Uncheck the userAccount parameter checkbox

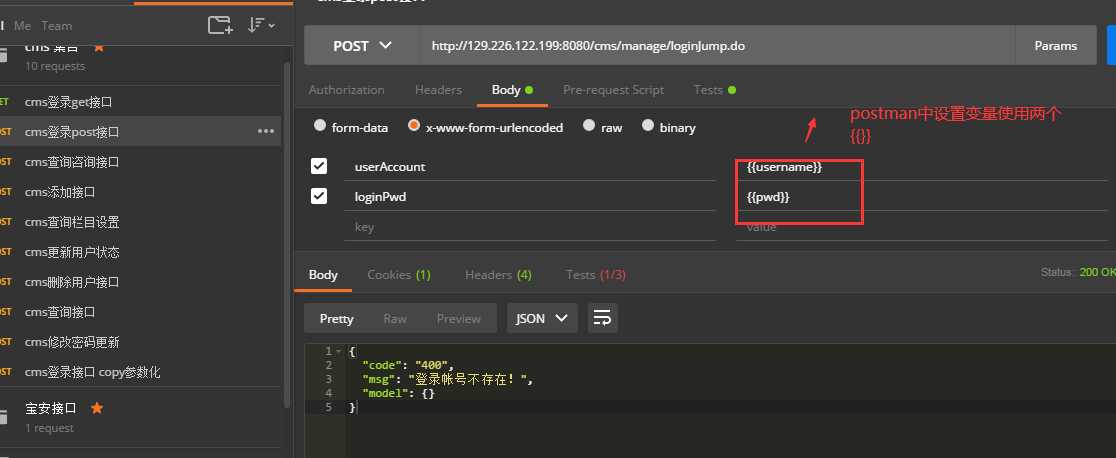319,166
